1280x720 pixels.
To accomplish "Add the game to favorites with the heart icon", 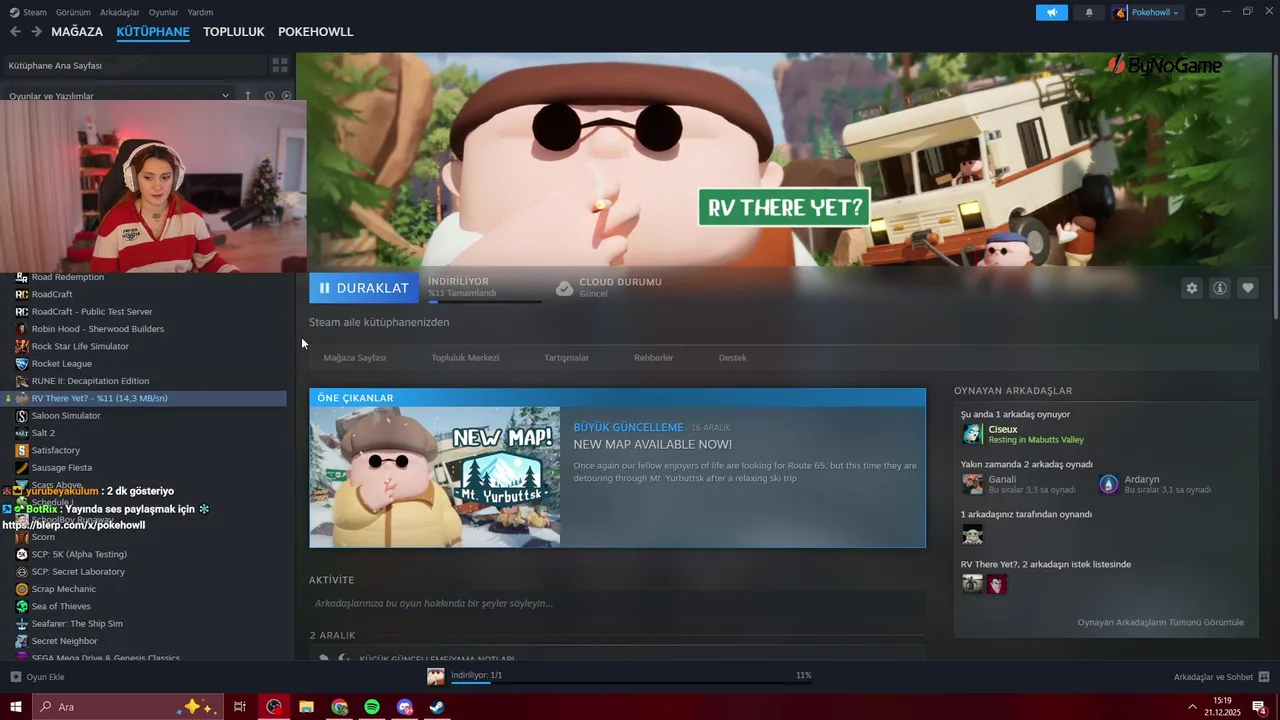I will click(x=1248, y=288).
